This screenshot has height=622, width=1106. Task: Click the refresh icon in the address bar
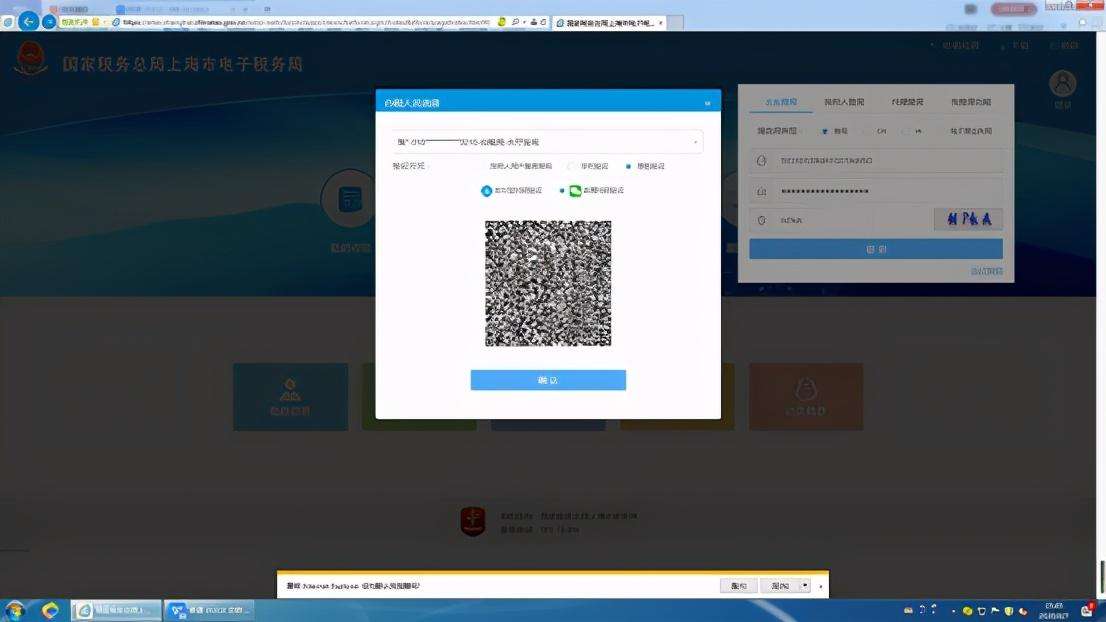click(x=543, y=23)
